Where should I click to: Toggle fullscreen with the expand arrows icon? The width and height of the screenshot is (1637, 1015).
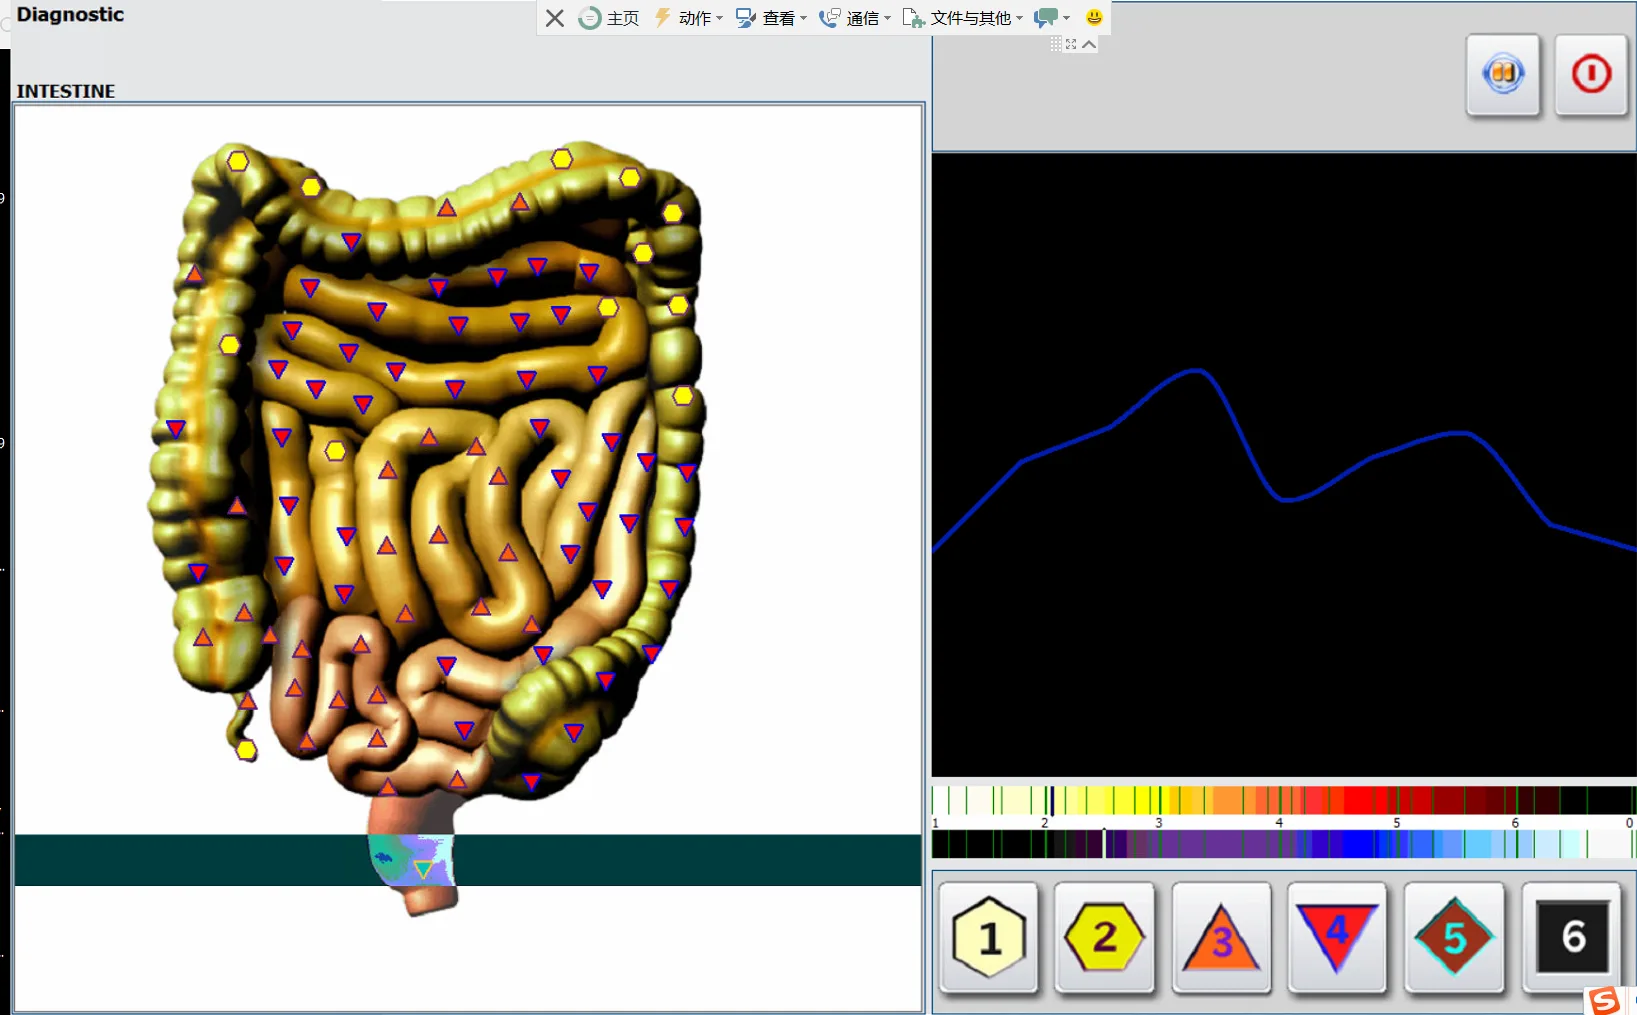click(x=1071, y=44)
